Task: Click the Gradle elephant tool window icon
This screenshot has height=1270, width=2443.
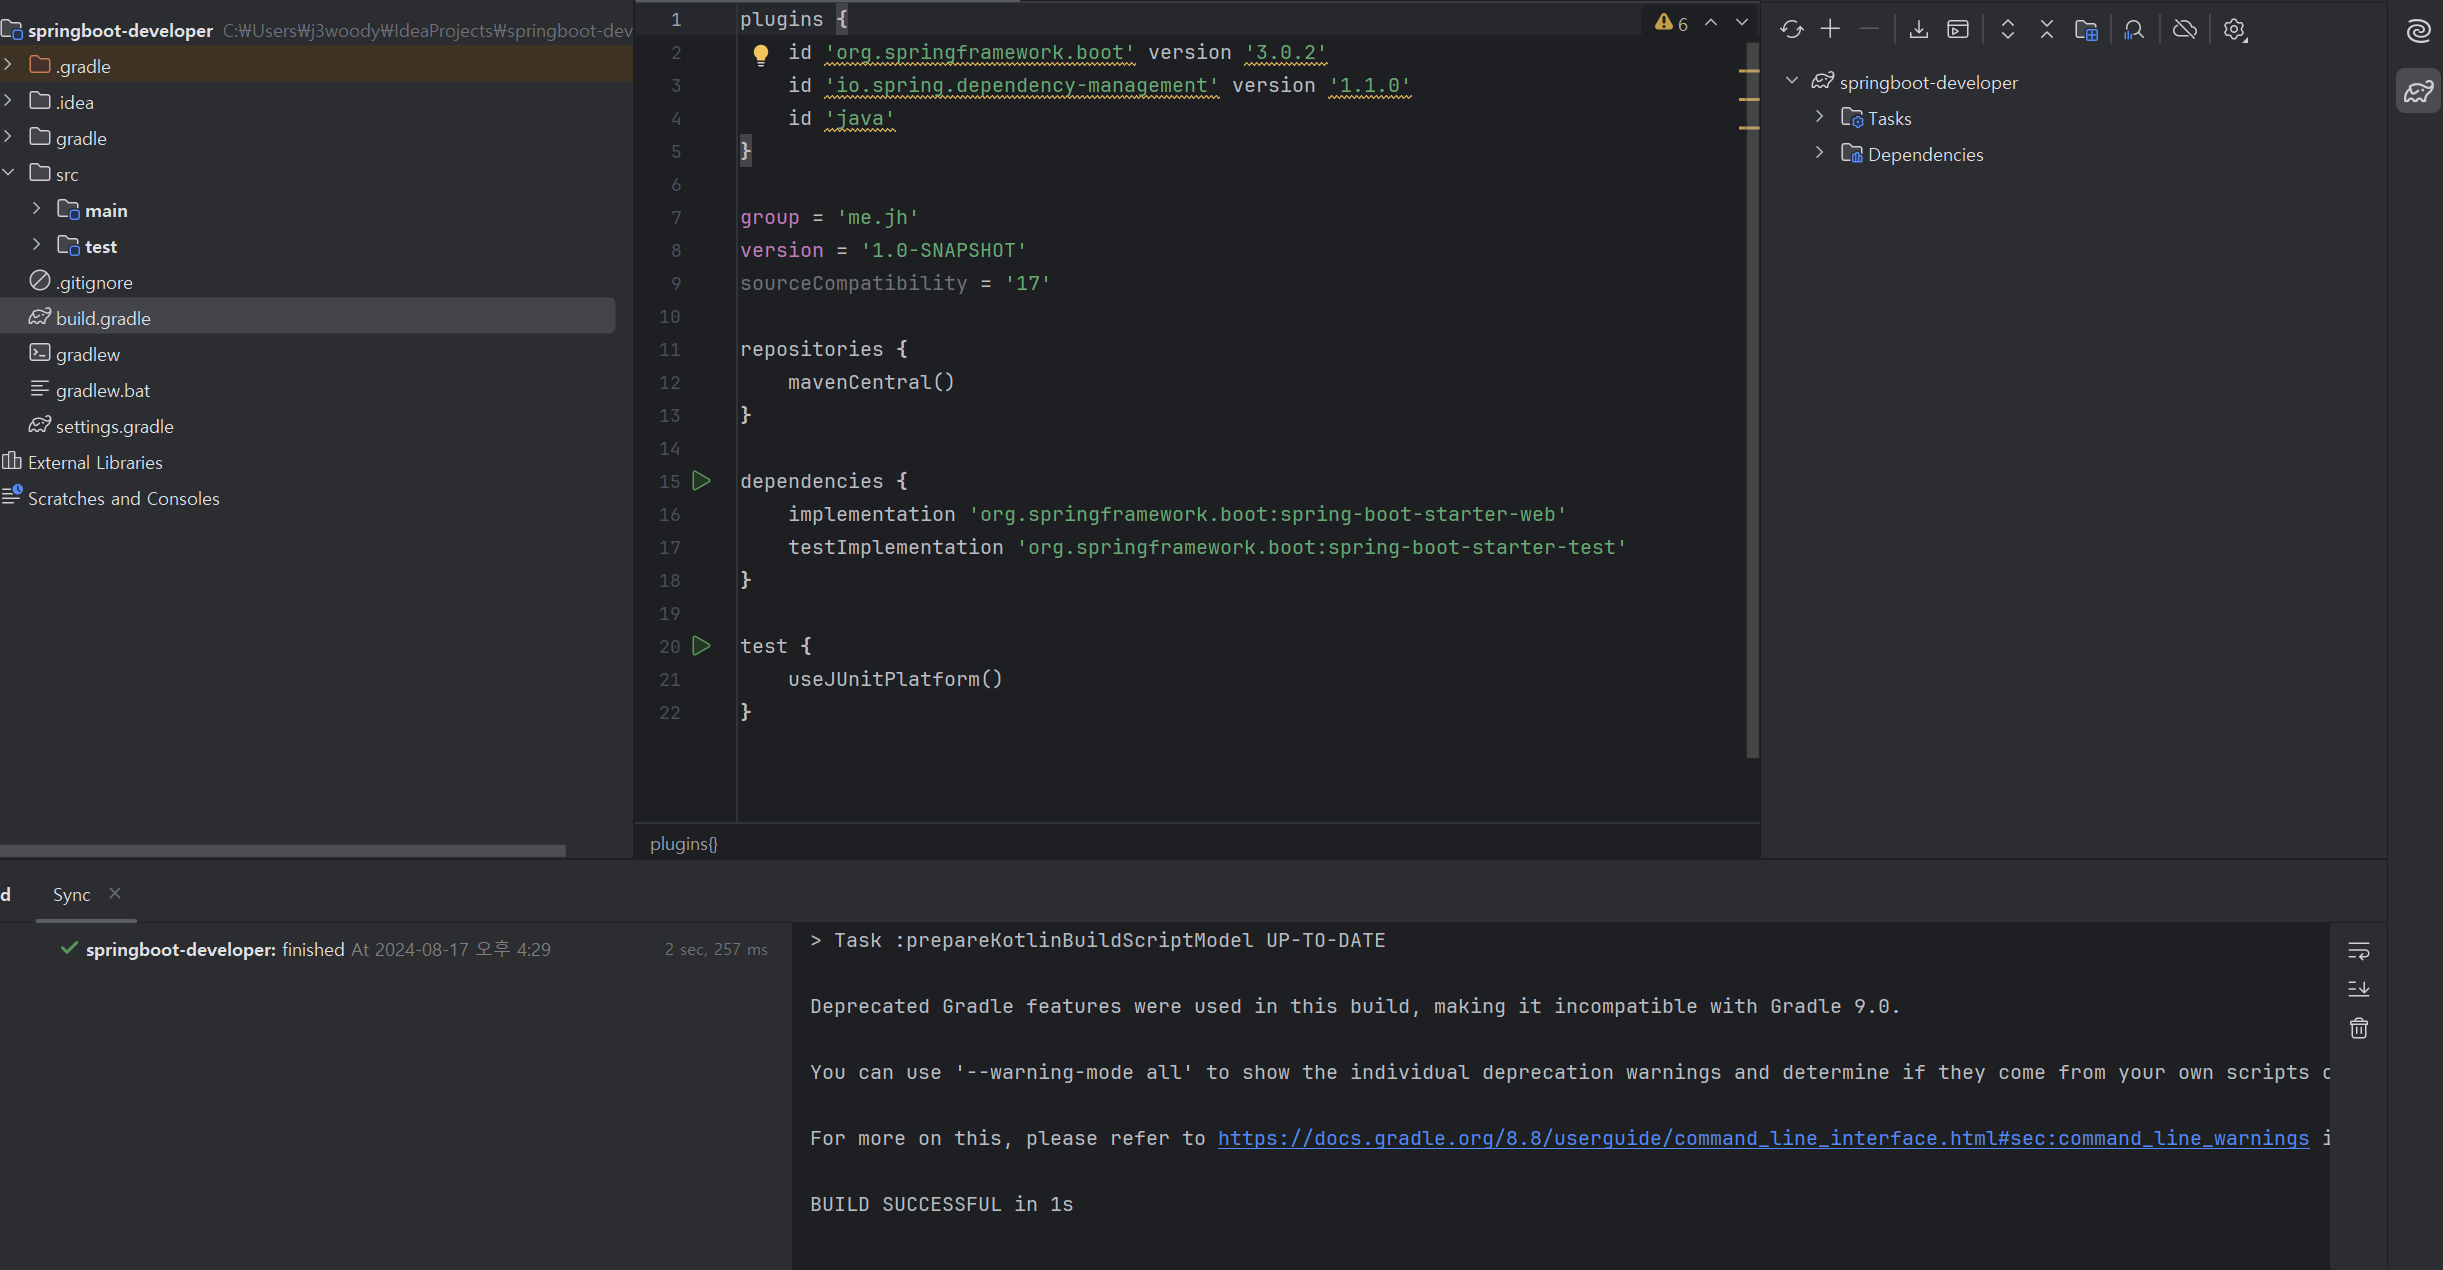Action: click(x=2418, y=92)
